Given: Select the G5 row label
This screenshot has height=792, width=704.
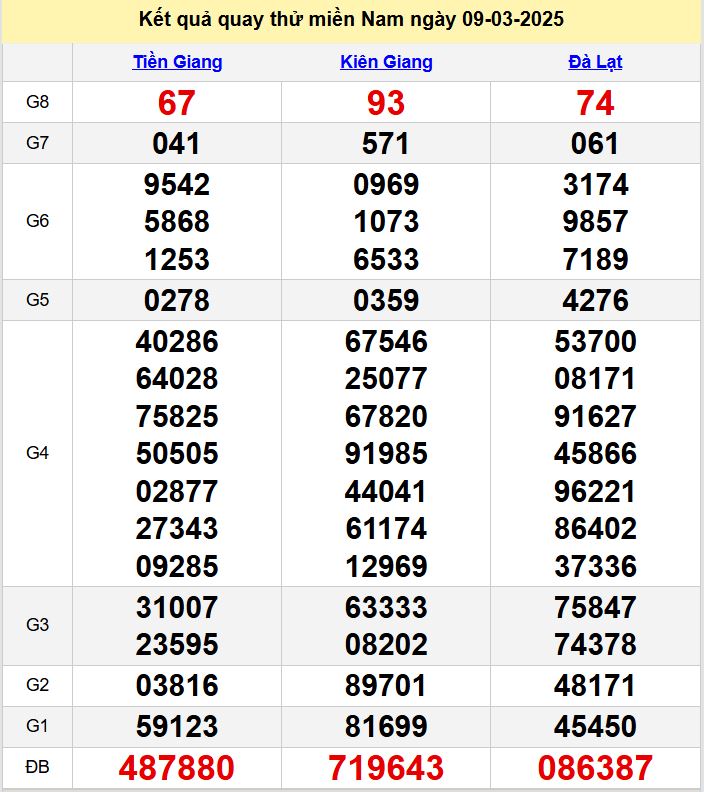Looking at the screenshot, I should pos(37,300).
